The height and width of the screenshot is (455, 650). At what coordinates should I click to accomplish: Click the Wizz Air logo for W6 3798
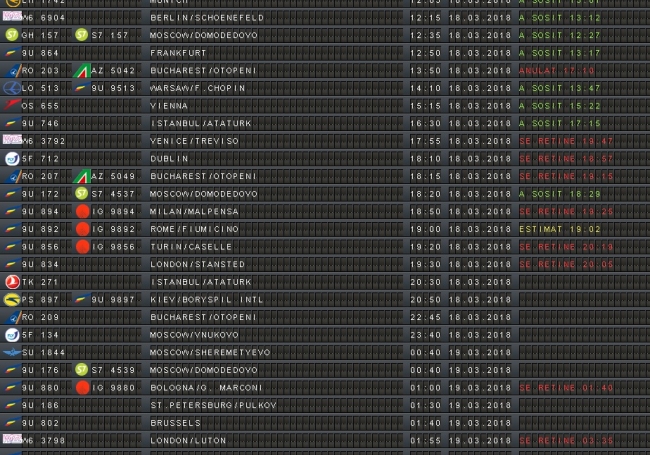[12, 439]
